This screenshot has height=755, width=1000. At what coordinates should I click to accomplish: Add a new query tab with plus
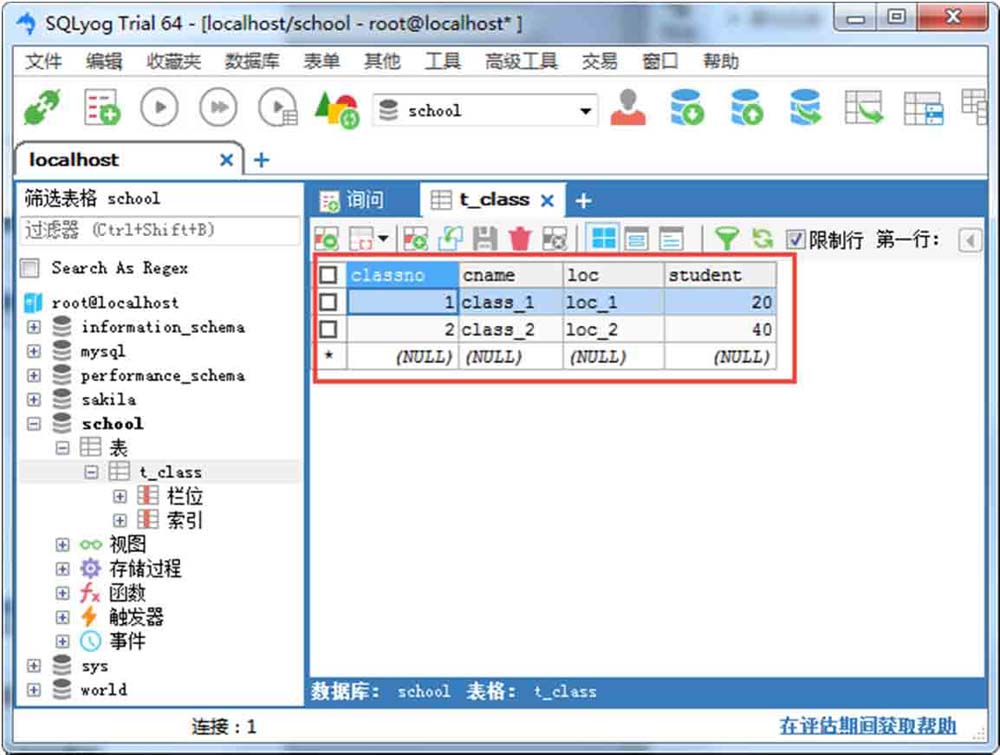(x=584, y=201)
